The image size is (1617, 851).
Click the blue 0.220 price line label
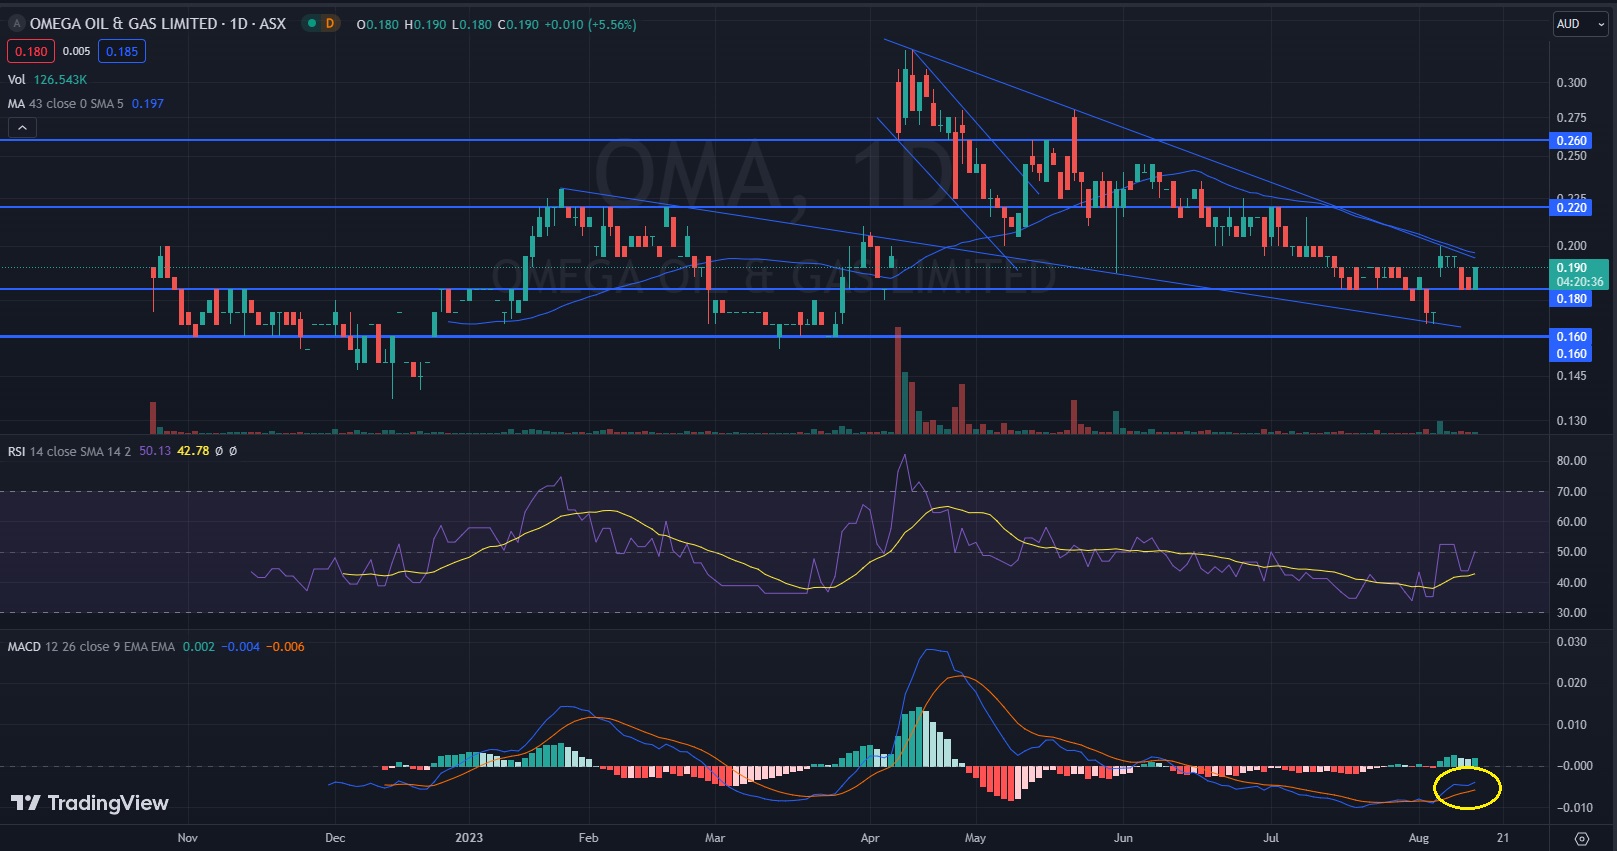(x=1571, y=208)
